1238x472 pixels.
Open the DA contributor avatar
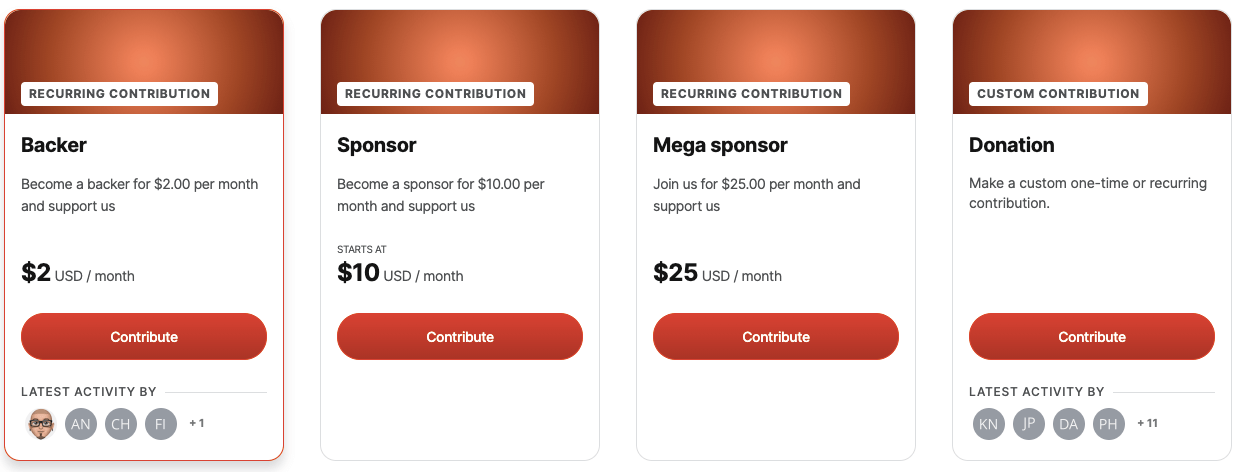tap(1069, 424)
